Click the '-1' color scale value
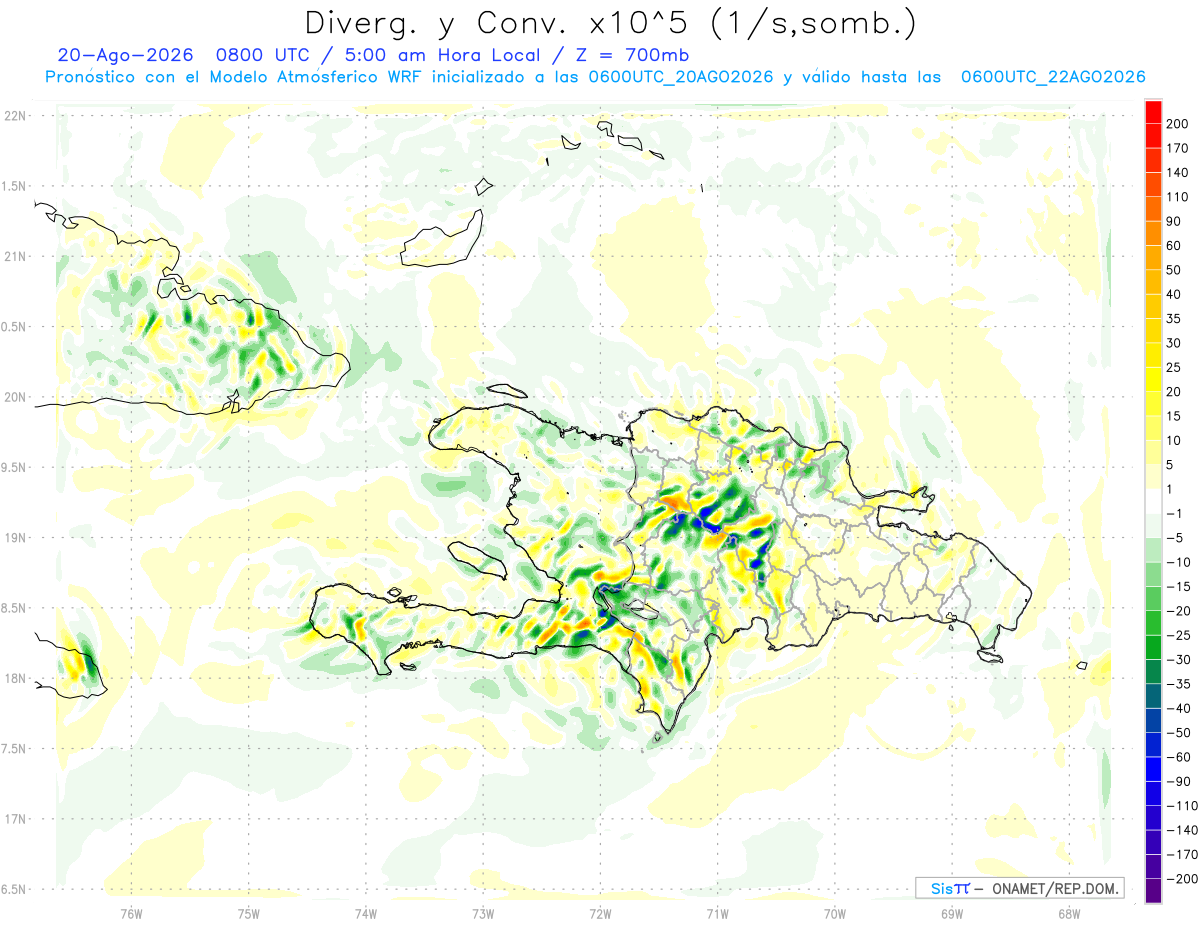 (x=1173, y=513)
